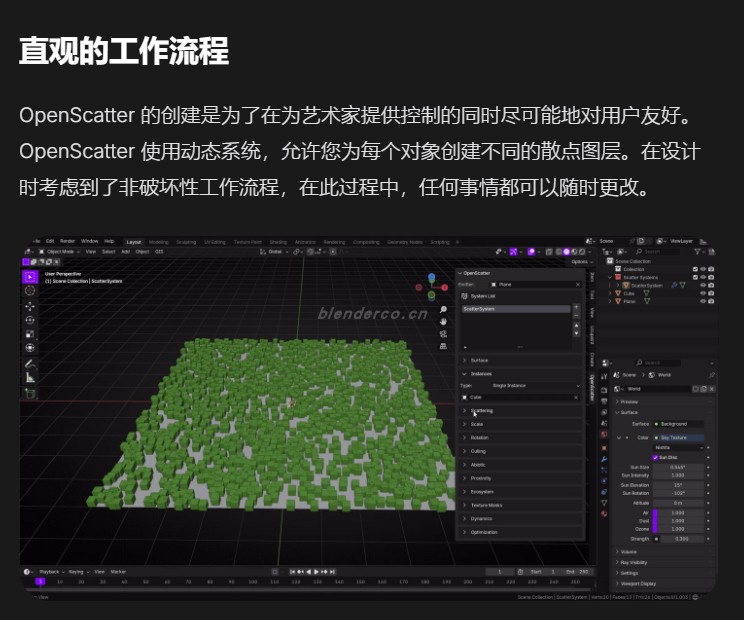Open the Object Mode dropdown
744x620 pixels.
tap(59, 252)
